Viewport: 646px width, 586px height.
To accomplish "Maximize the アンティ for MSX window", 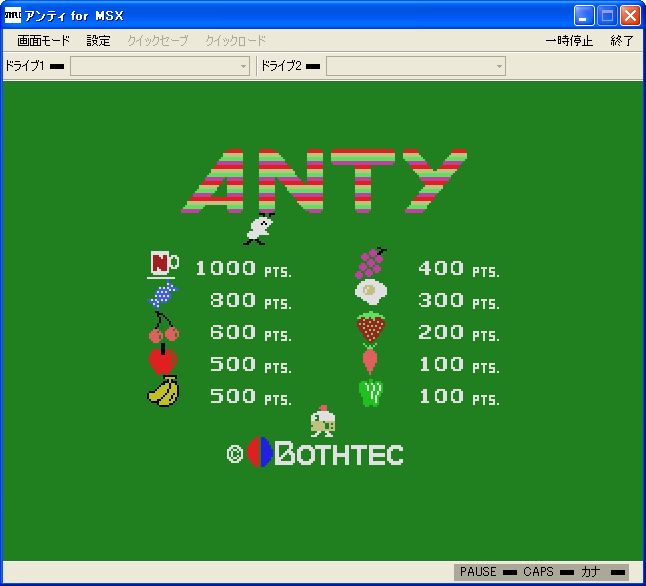I will 607,16.
